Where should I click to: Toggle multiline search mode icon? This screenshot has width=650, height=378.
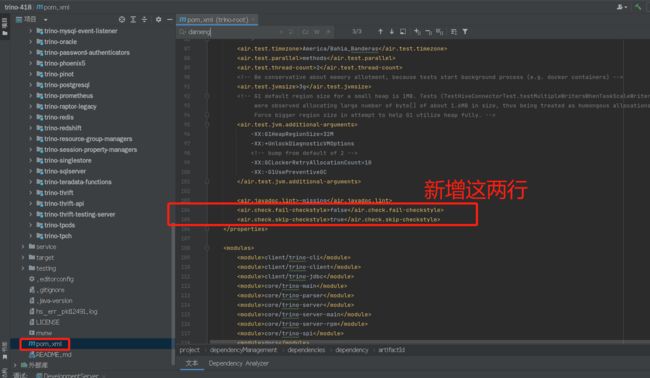tap(454, 32)
